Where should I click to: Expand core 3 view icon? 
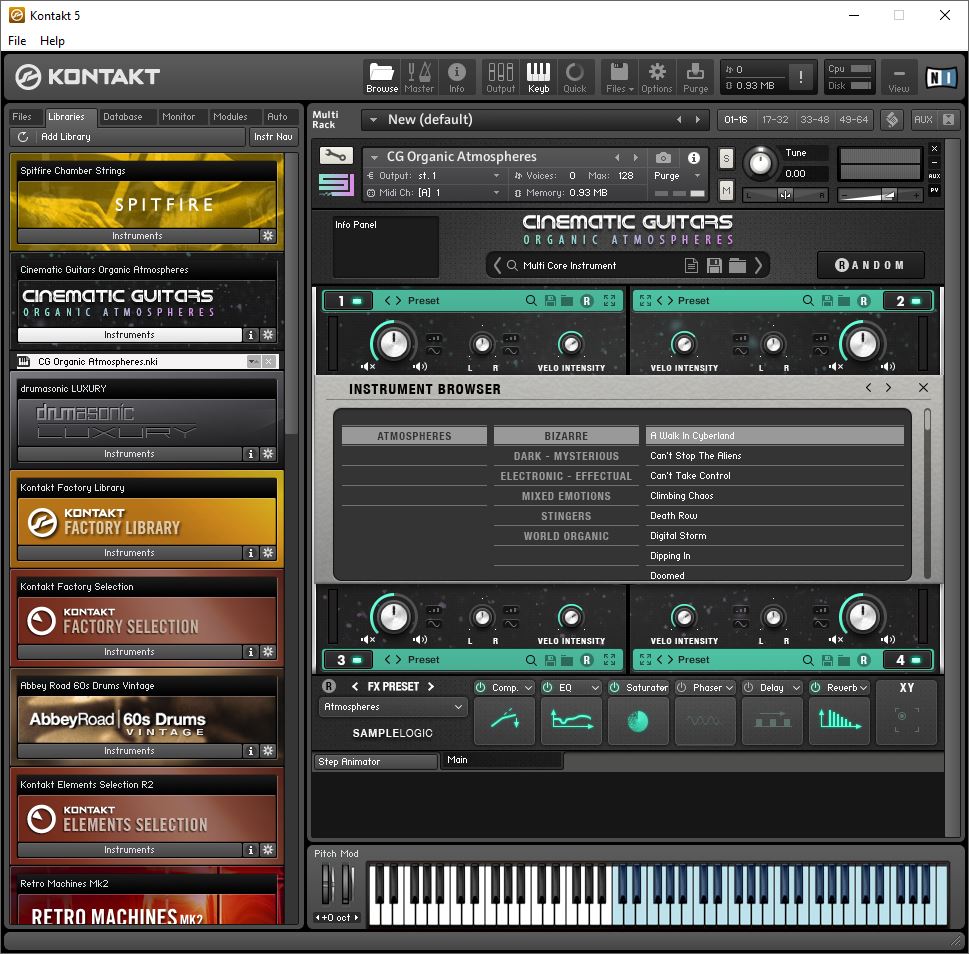[609, 660]
